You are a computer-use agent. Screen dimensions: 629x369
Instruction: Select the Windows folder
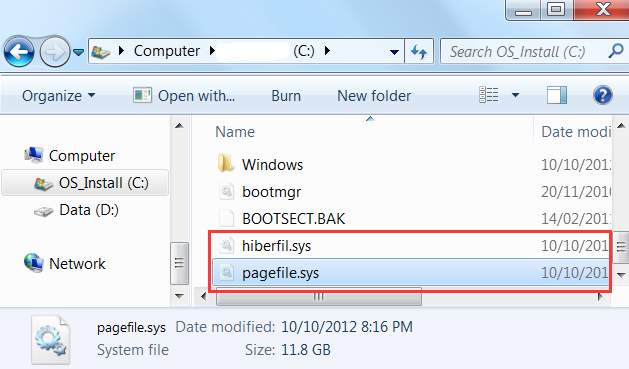pos(272,165)
